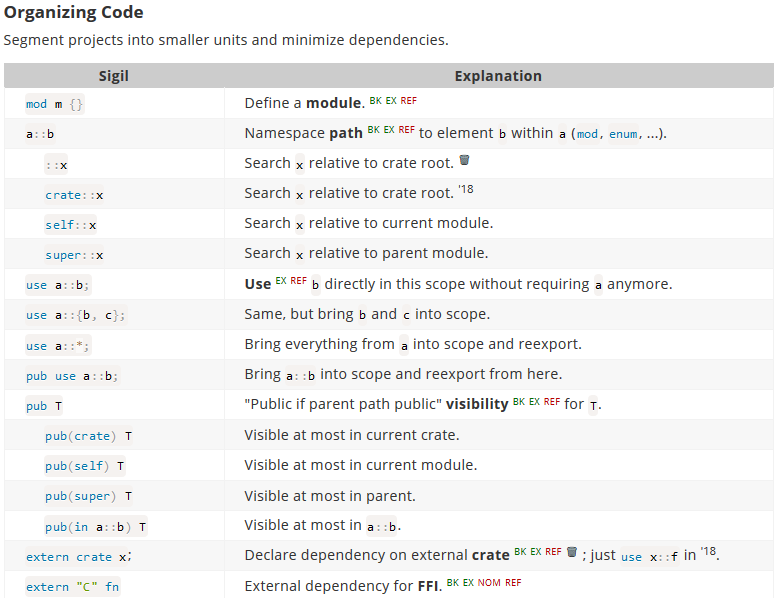Click the '18 marker after use x::f
775x598 pixels.
[x=709, y=551]
